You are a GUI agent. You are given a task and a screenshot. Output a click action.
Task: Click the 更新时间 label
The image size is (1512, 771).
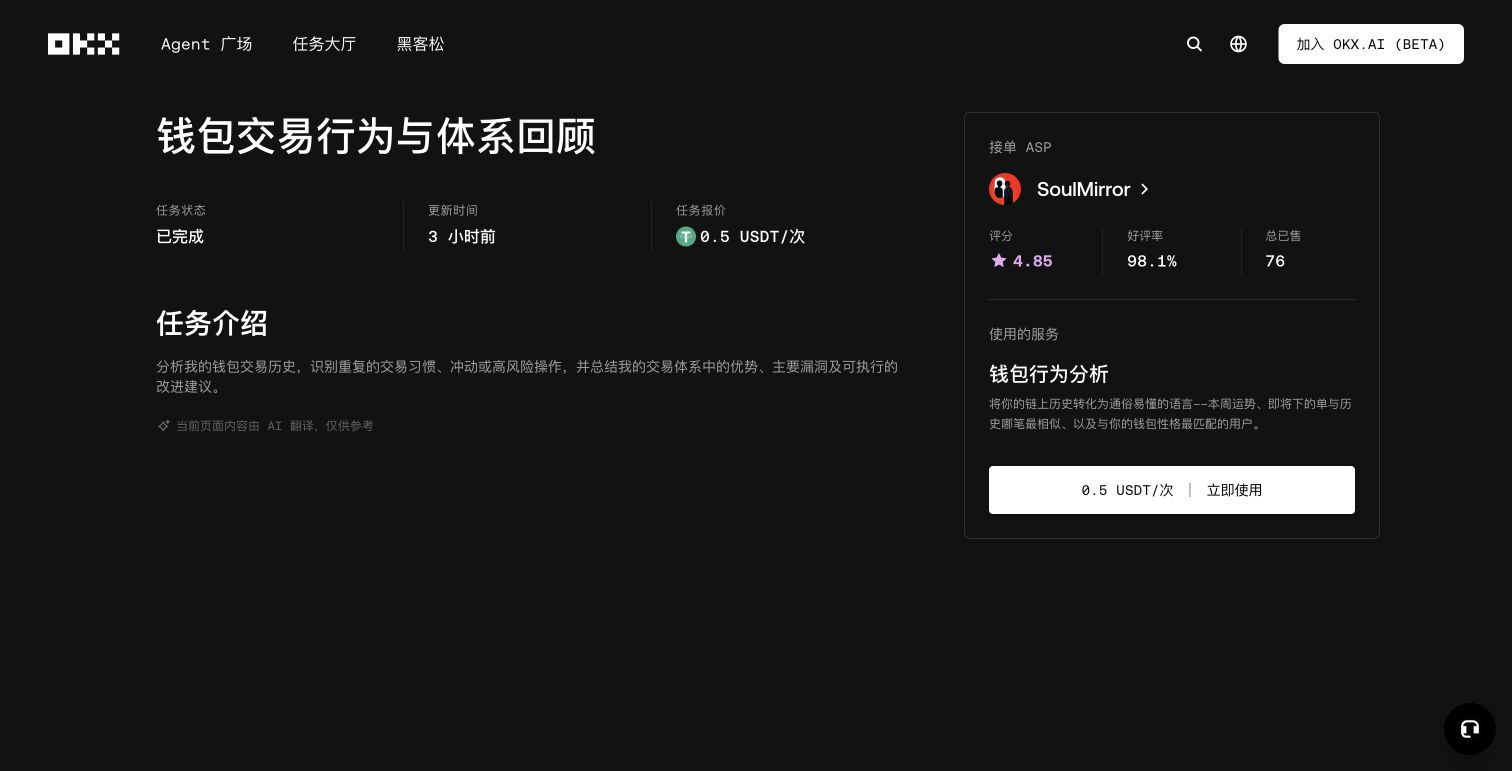tap(453, 210)
